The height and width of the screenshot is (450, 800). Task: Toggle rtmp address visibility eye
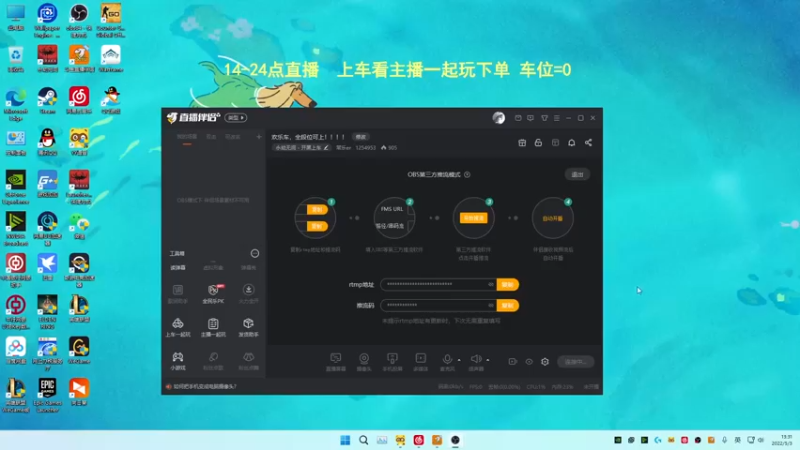pyautogui.click(x=491, y=284)
